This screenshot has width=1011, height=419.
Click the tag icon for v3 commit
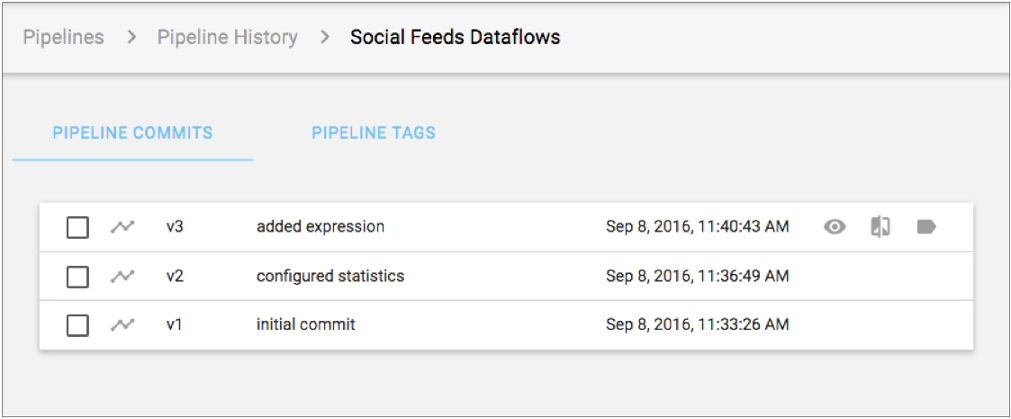(926, 227)
